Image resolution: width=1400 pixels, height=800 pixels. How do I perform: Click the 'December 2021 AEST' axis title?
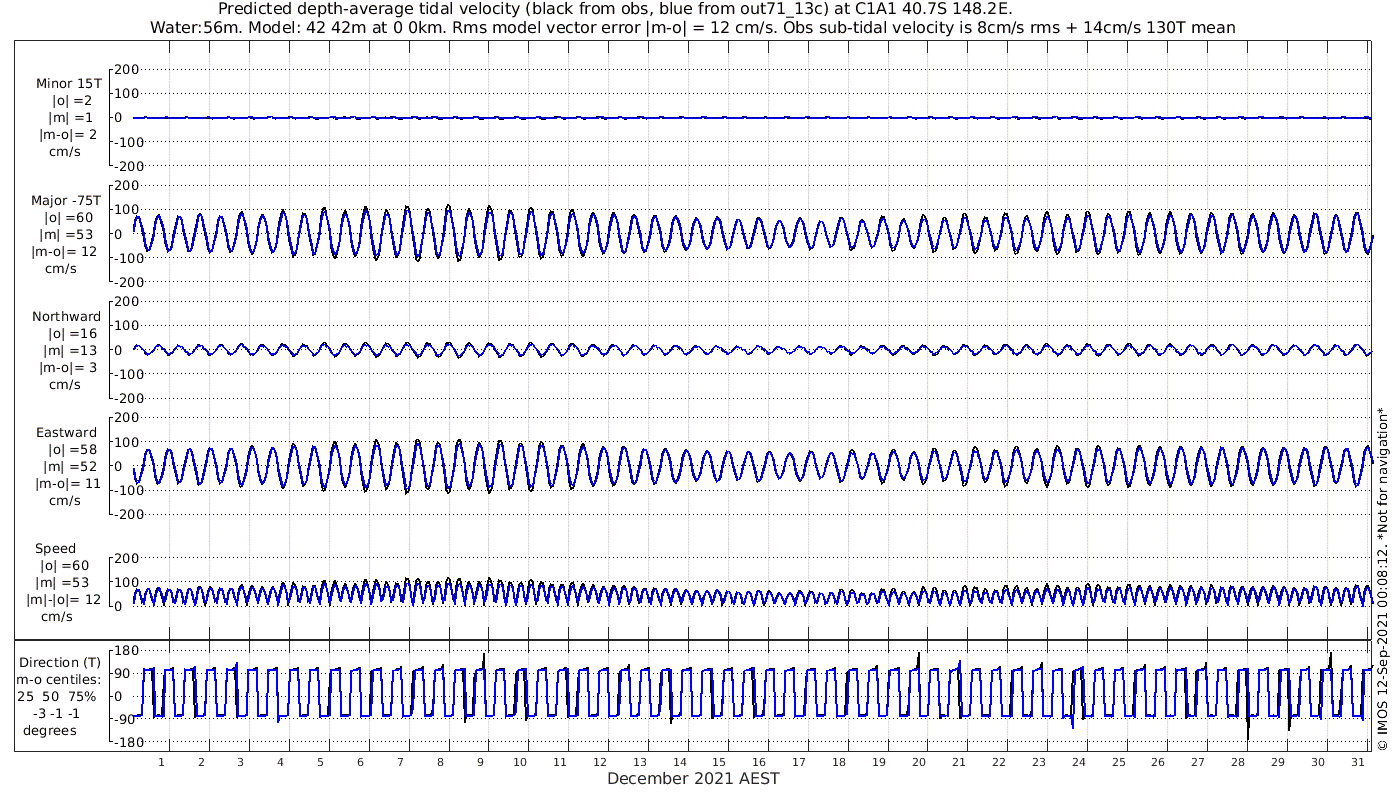coord(693,779)
